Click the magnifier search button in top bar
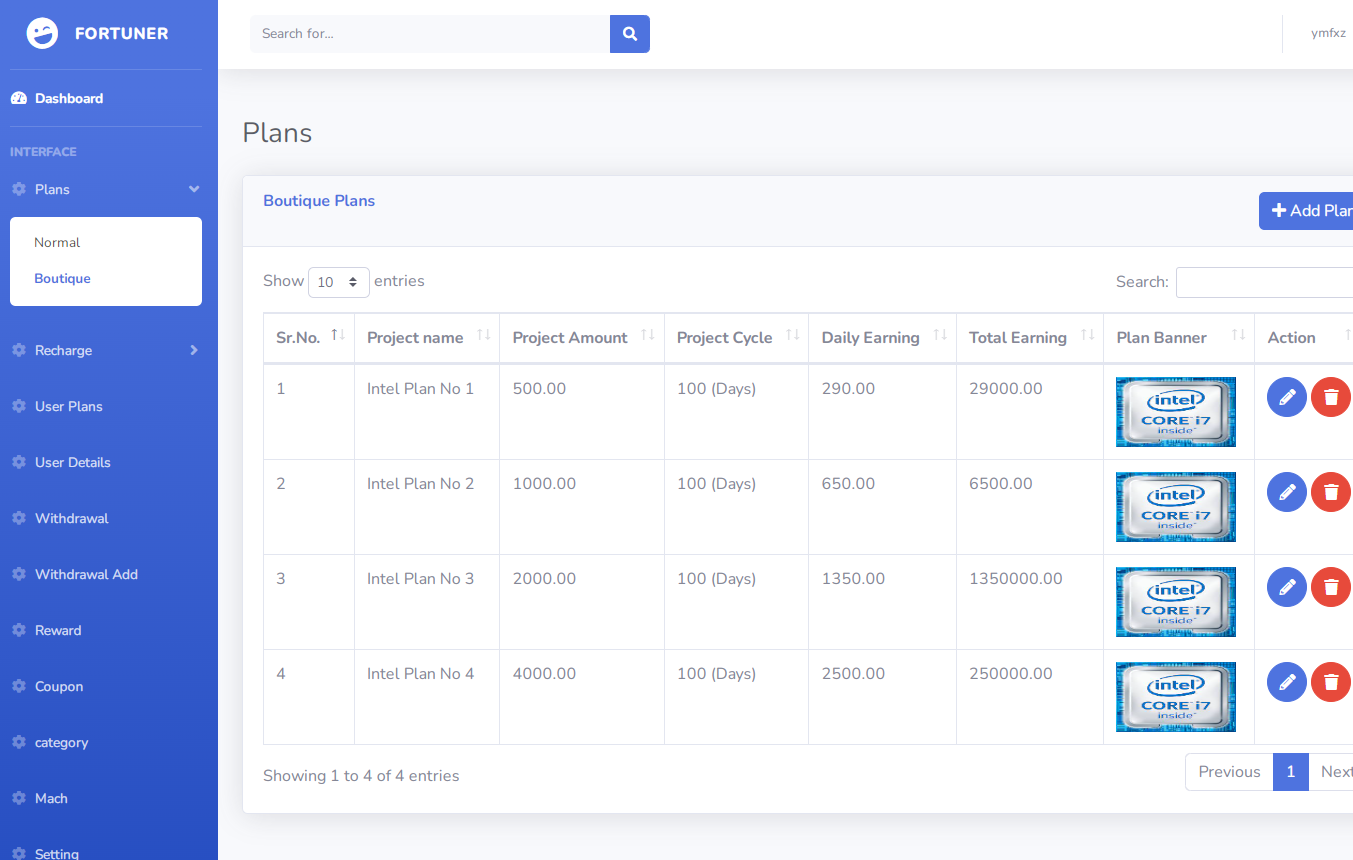The height and width of the screenshot is (860, 1353). (x=630, y=34)
